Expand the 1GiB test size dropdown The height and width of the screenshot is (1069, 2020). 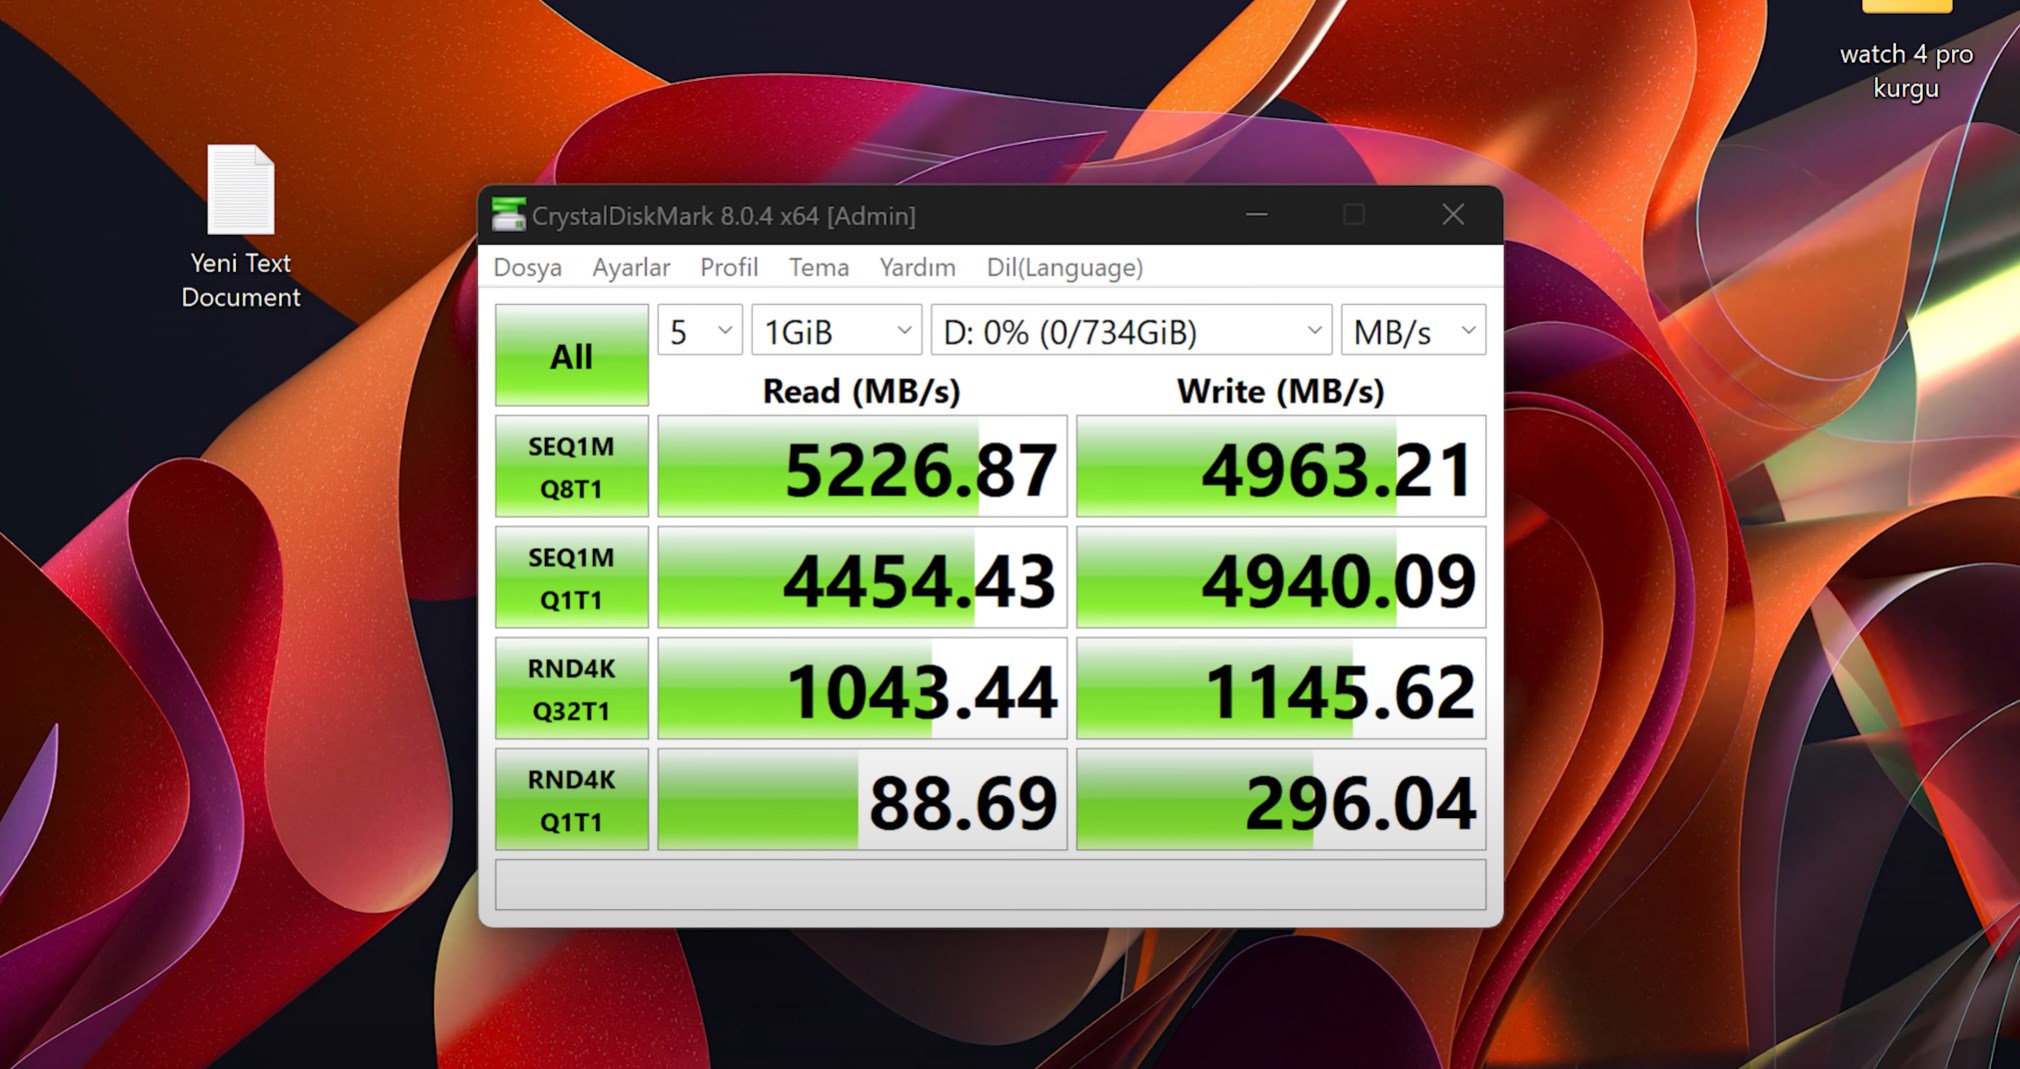(x=836, y=330)
